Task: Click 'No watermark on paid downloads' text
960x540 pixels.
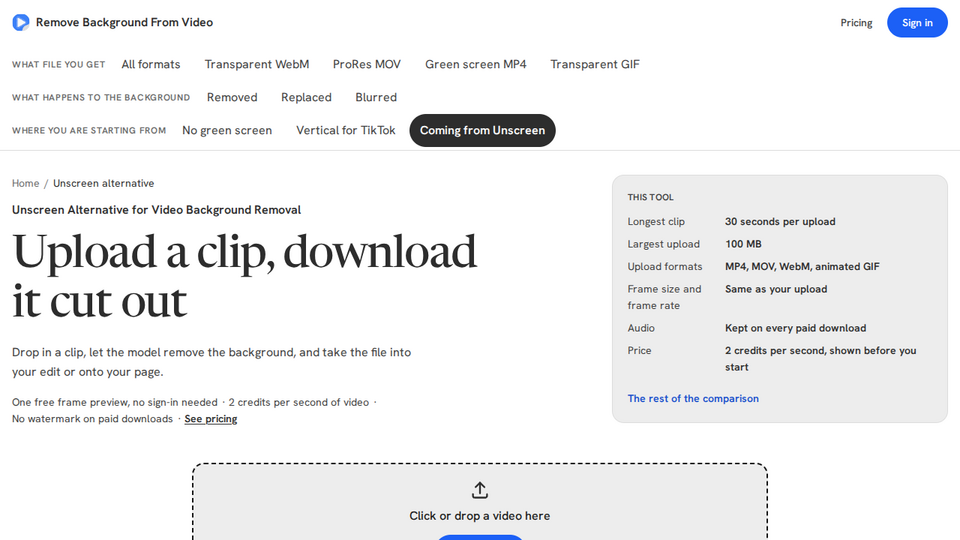Action: (92, 419)
